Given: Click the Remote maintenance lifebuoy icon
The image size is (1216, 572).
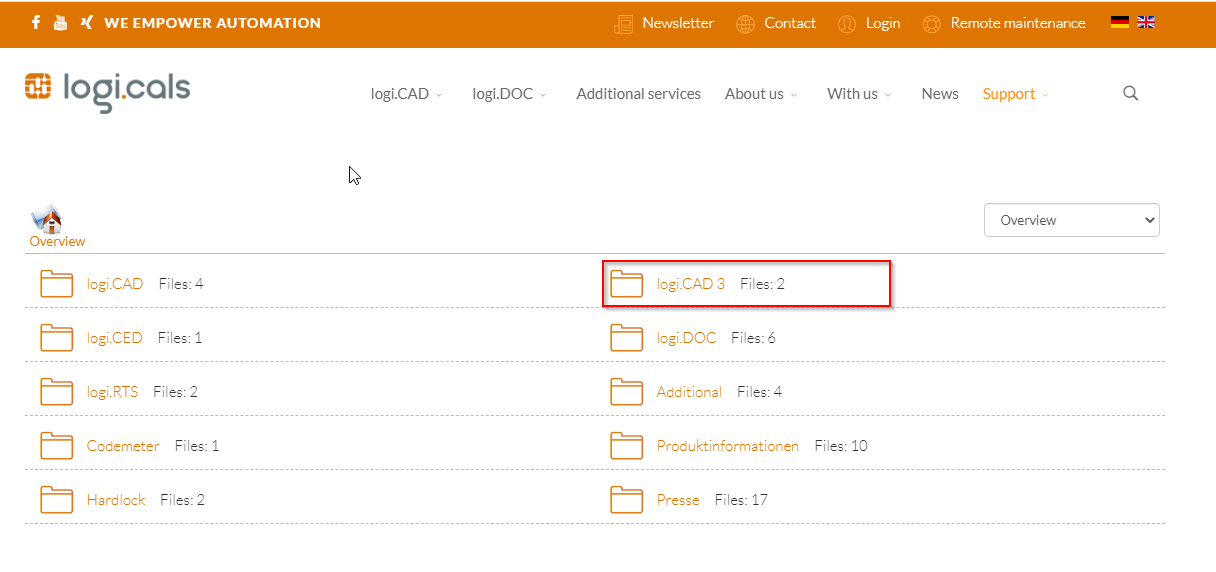Looking at the screenshot, I should 932,23.
